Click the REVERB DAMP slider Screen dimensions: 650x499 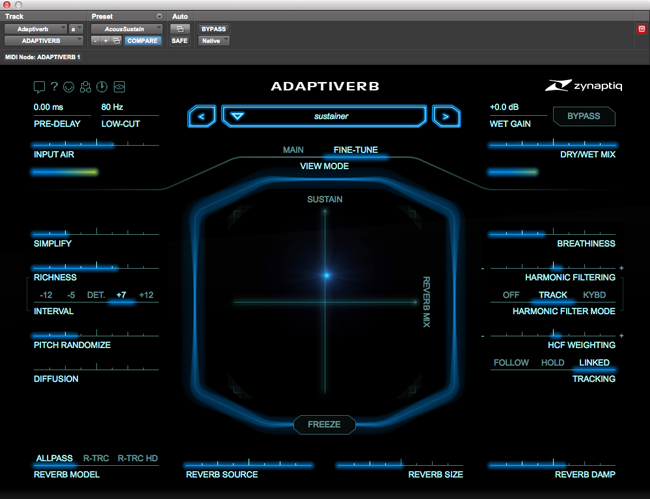553,465
